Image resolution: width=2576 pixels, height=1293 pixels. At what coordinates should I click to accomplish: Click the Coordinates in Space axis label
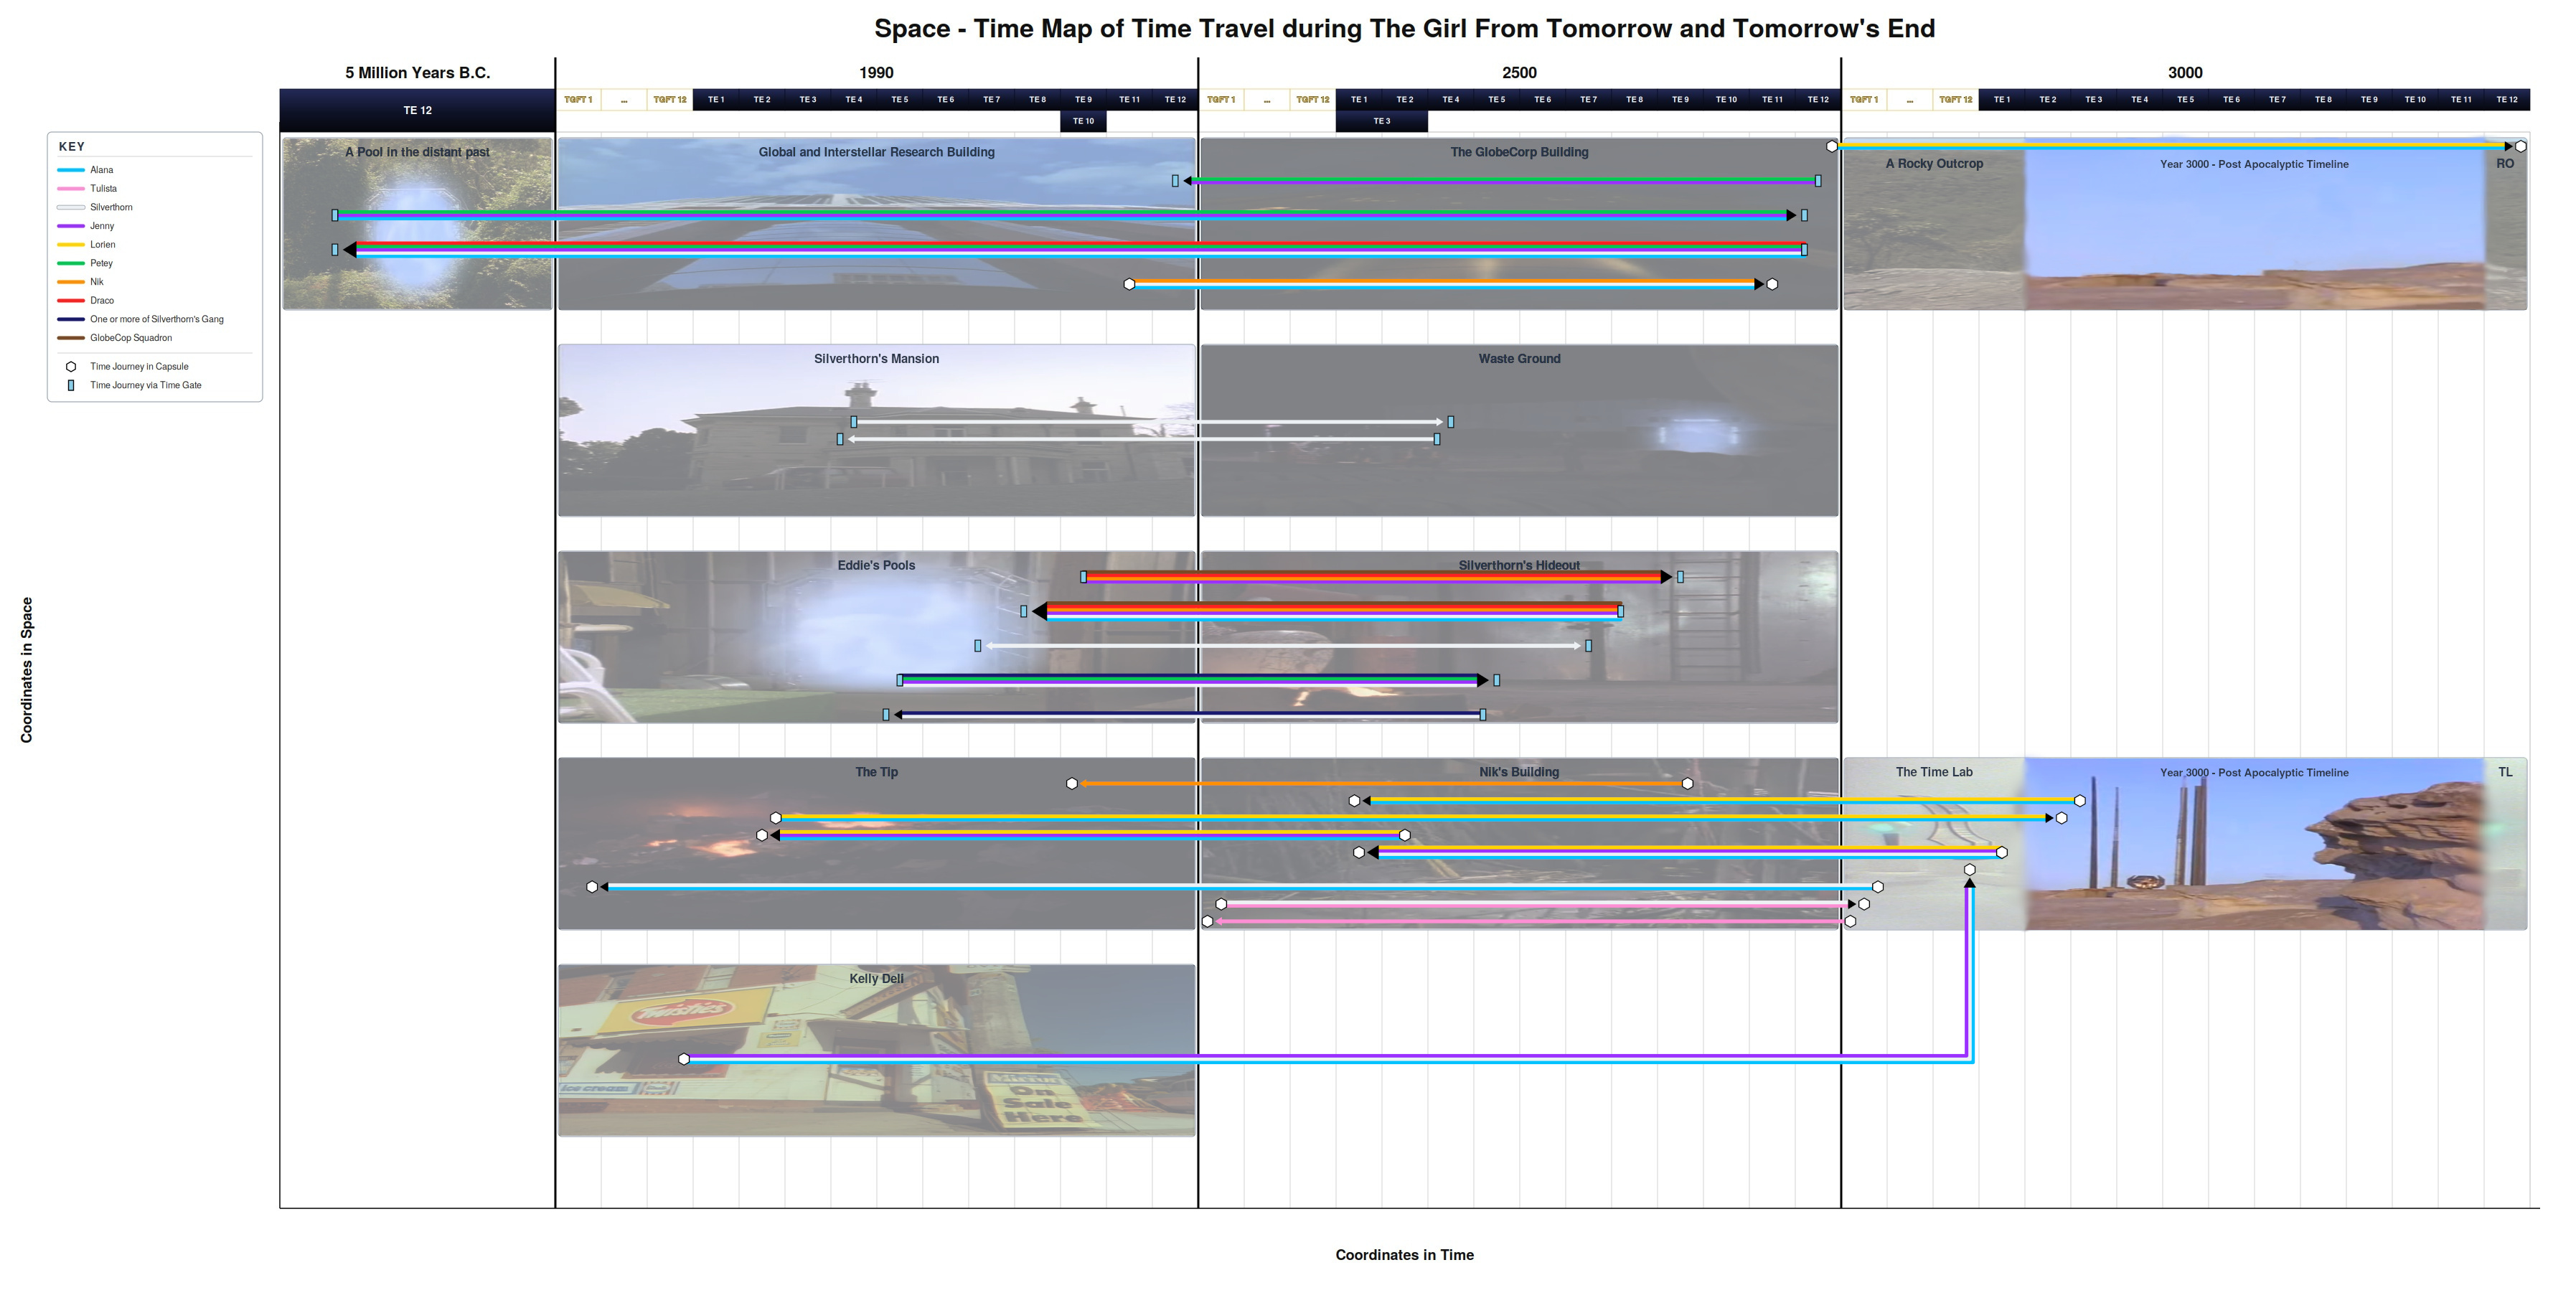point(27,670)
